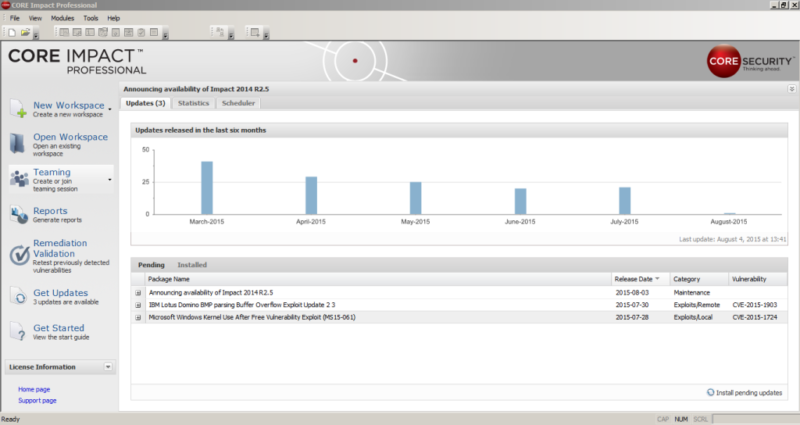
Task: Select the Installed updates tab
Action: [x=192, y=265]
